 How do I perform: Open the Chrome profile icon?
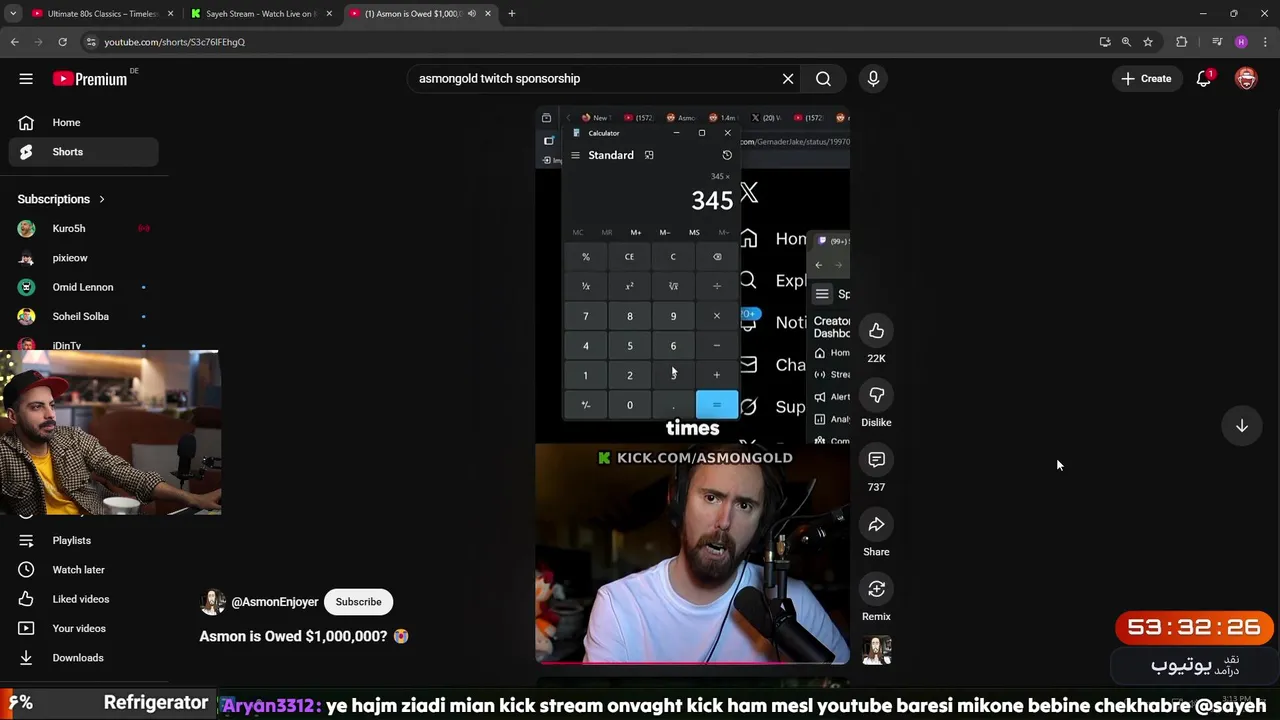1241,42
